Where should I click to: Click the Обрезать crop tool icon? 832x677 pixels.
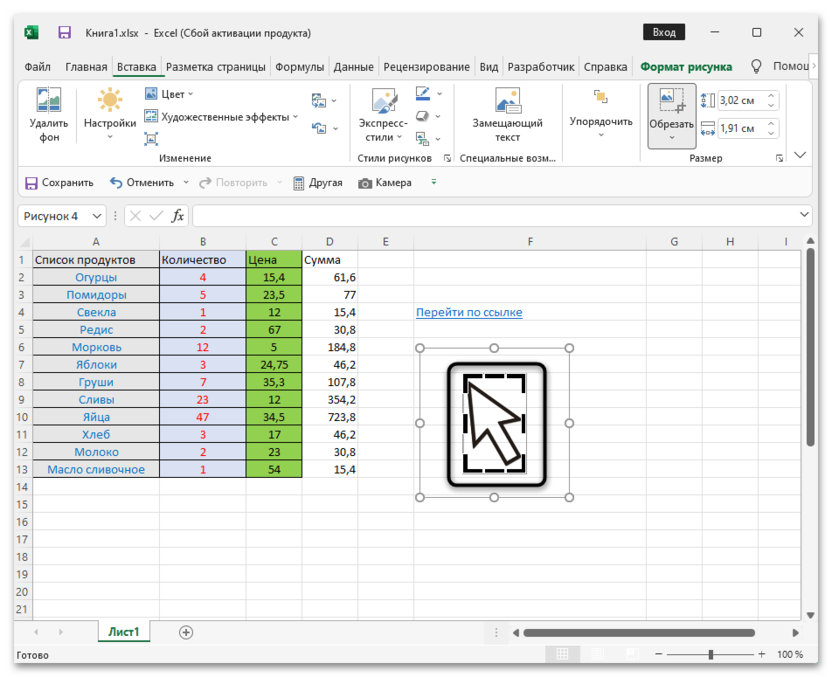[671, 101]
